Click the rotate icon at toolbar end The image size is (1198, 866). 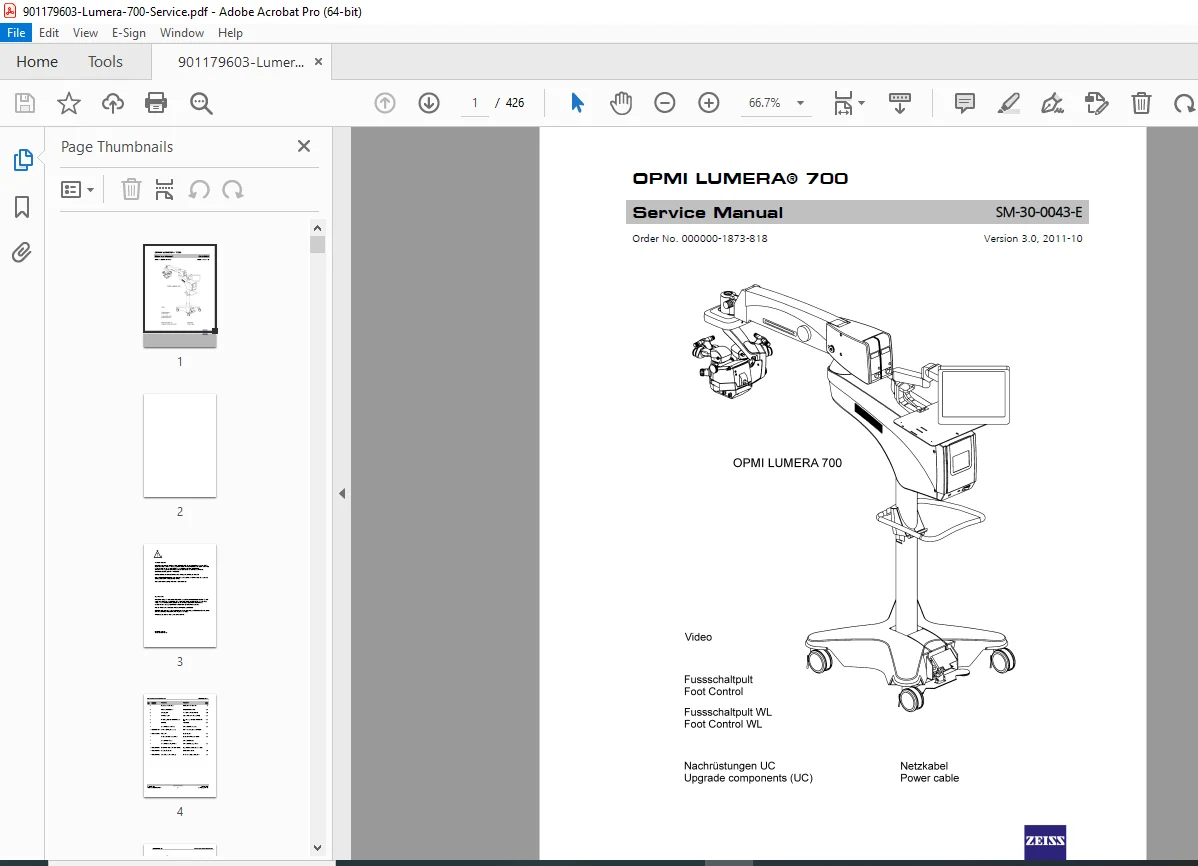point(1184,102)
